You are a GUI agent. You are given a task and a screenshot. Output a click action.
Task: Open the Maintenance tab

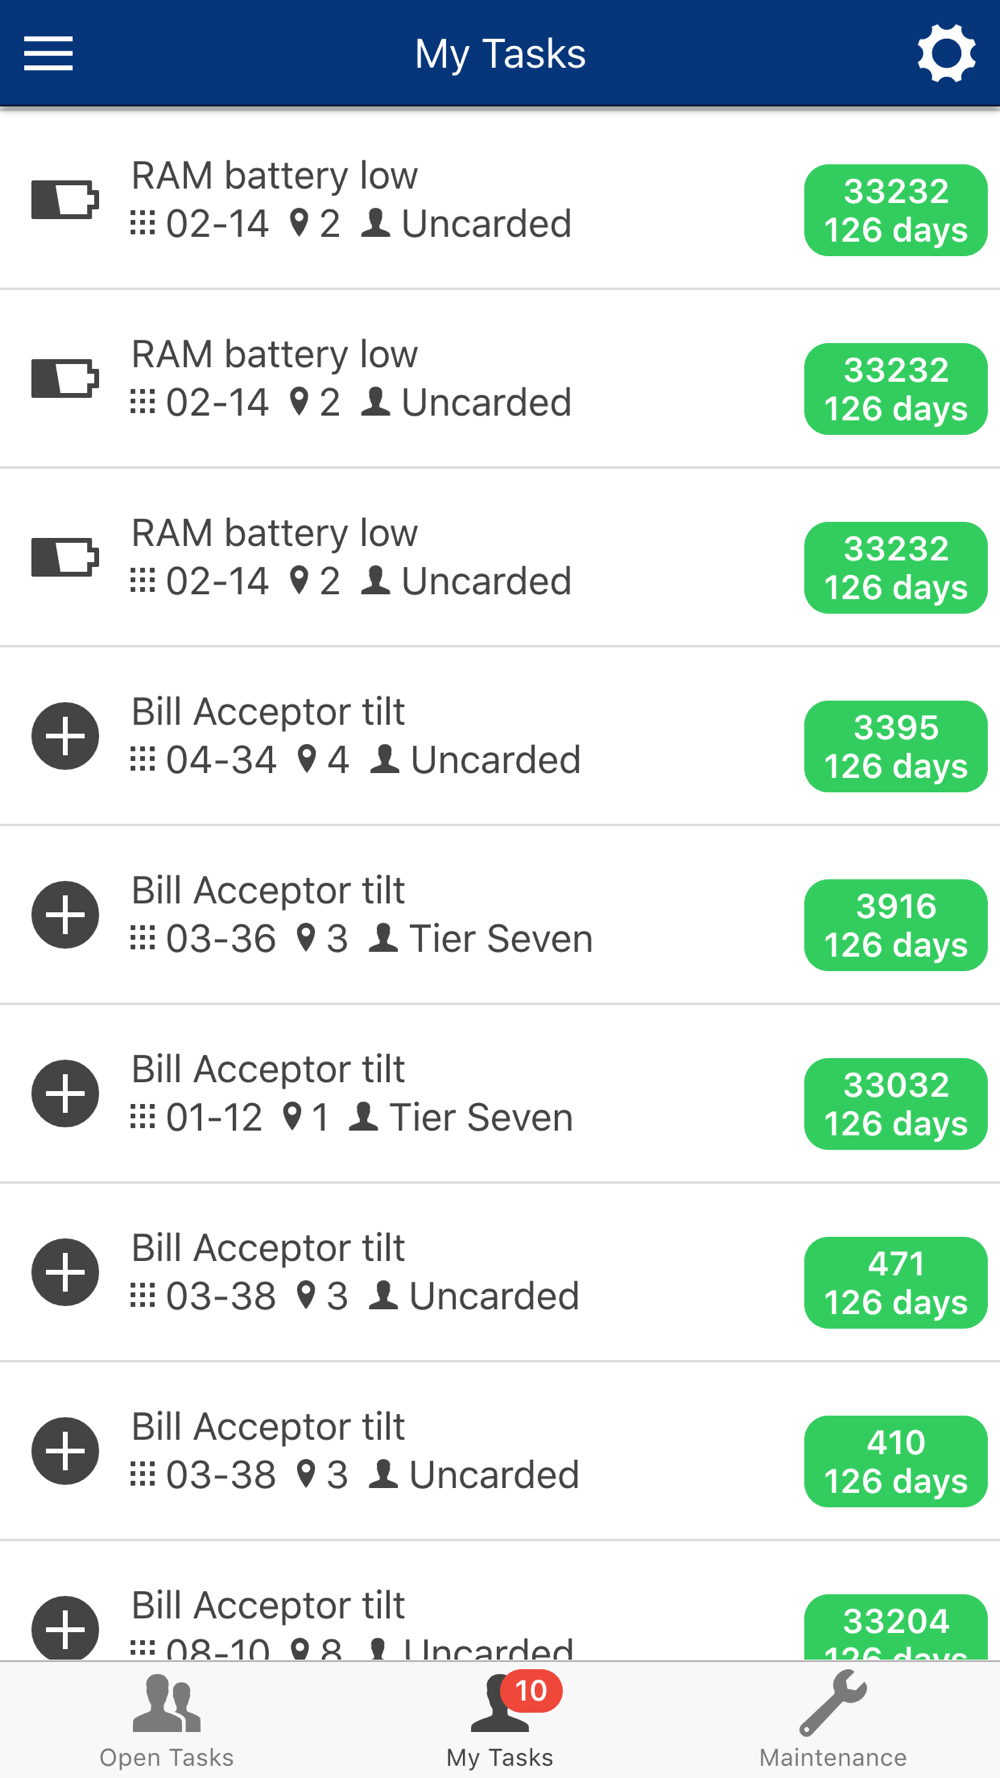tap(833, 1721)
